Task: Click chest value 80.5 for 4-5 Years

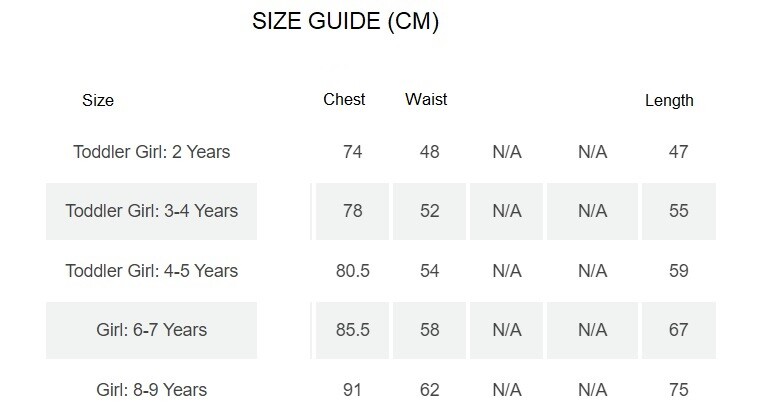Action: [352, 271]
